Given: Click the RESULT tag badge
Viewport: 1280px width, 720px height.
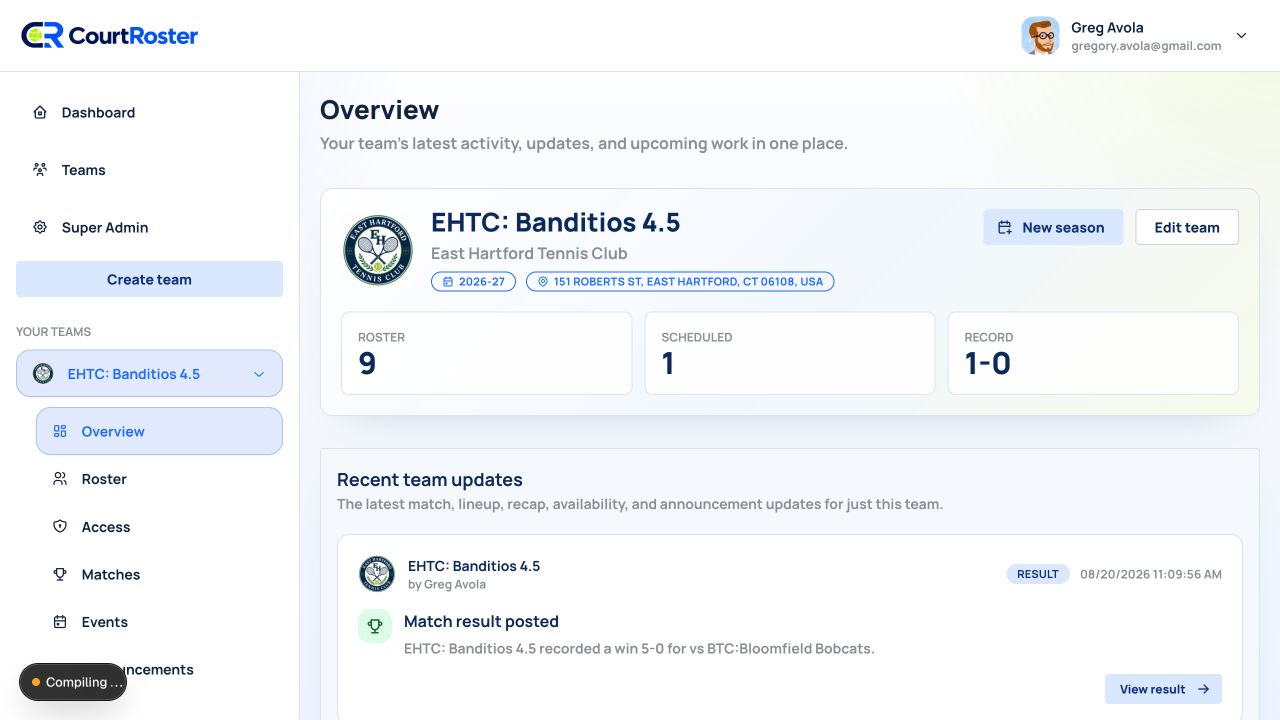Looking at the screenshot, I should (x=1038, y=574).
